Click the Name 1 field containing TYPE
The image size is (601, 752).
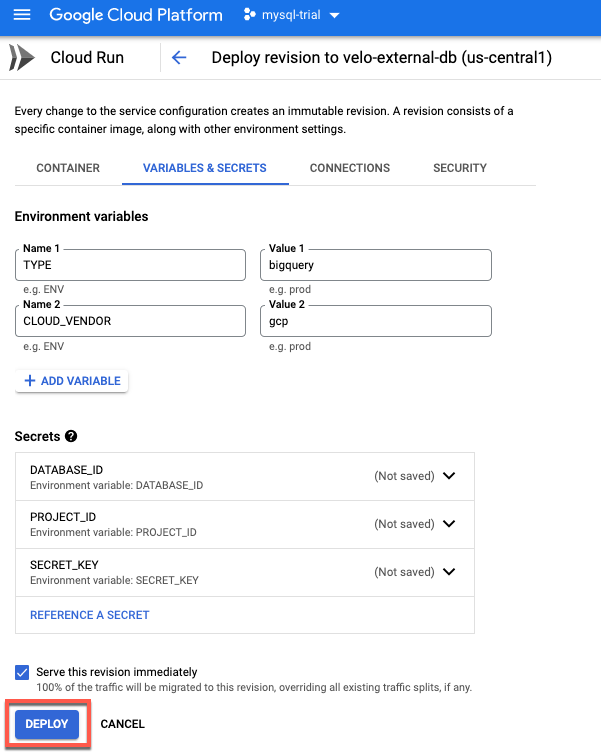130,265
